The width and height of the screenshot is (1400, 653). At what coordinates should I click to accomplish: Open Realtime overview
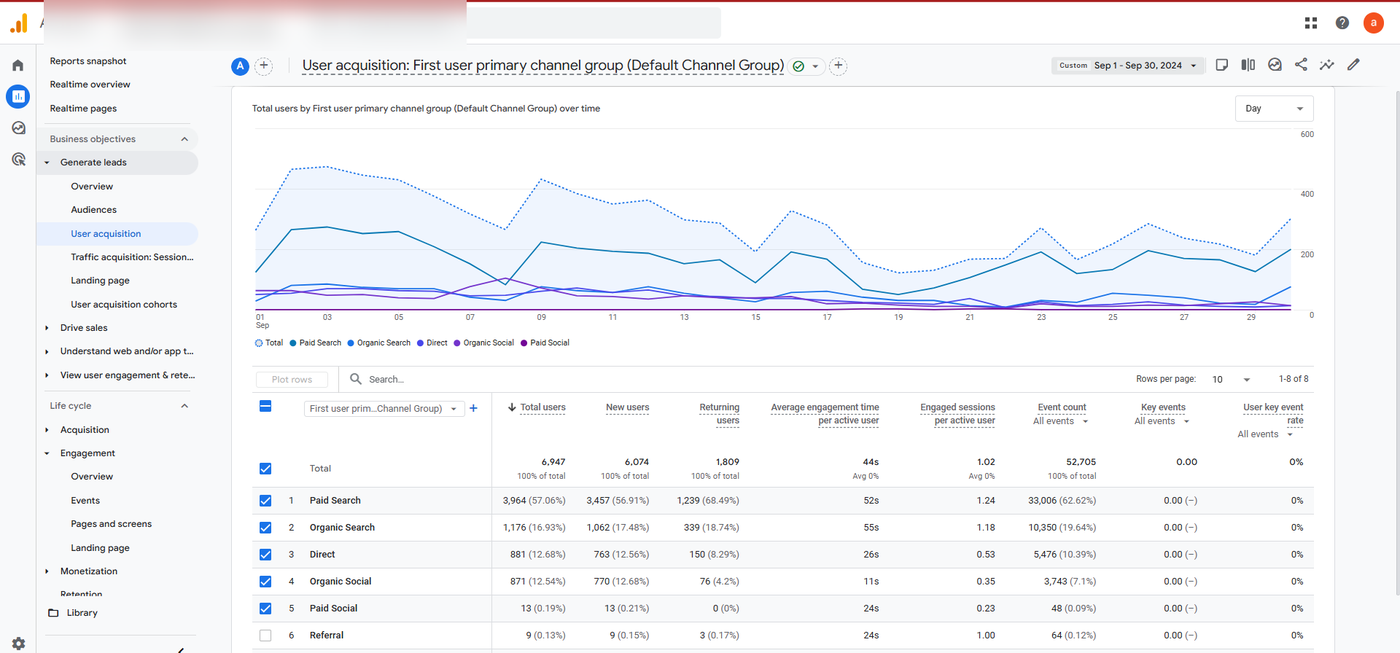[90, 84]
